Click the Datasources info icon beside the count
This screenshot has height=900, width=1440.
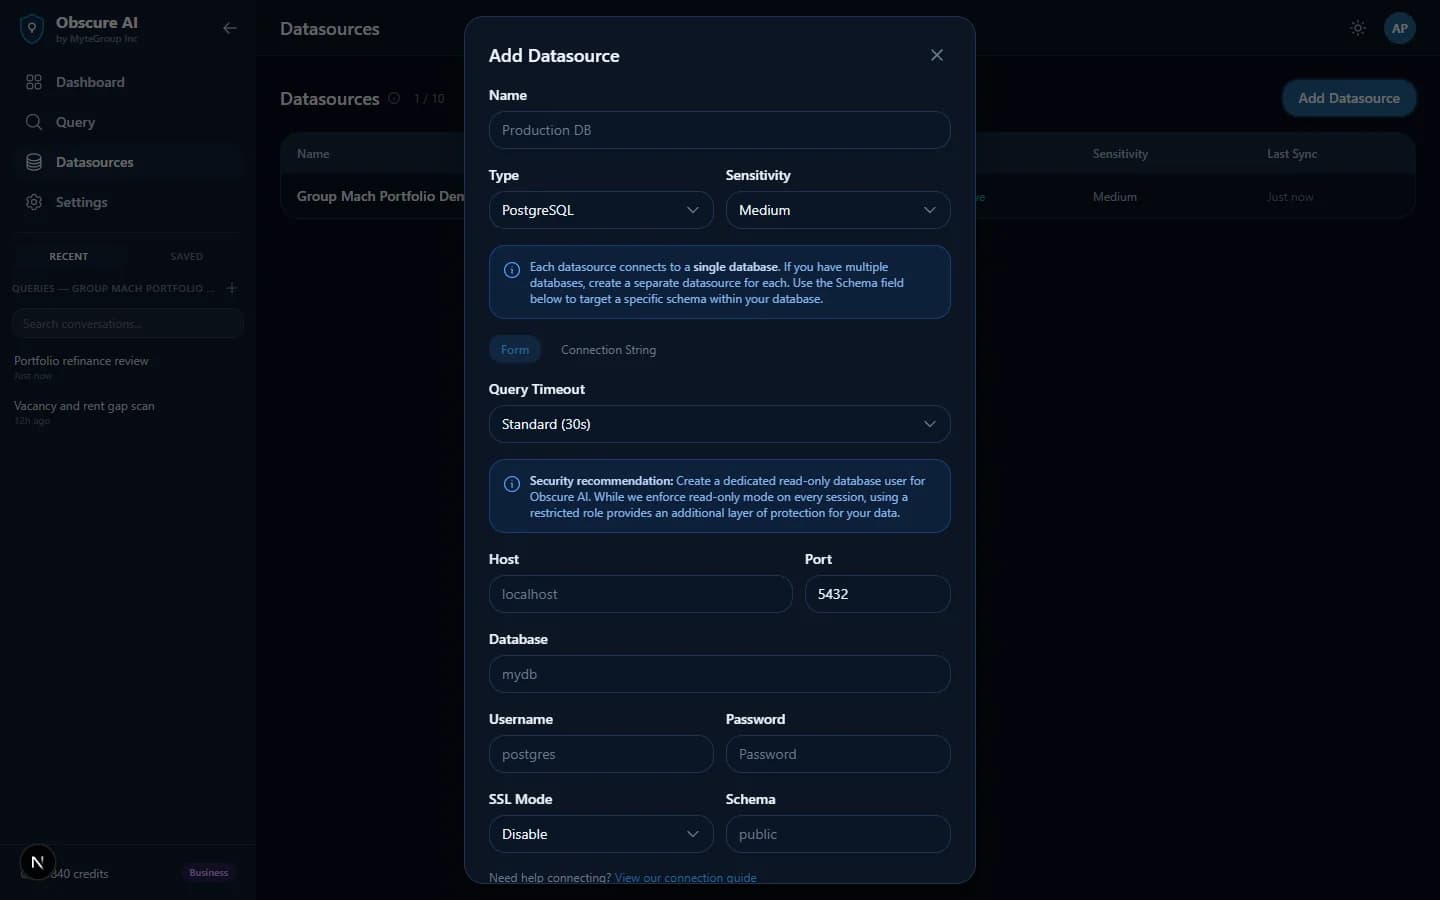click(x=394, y=98)
